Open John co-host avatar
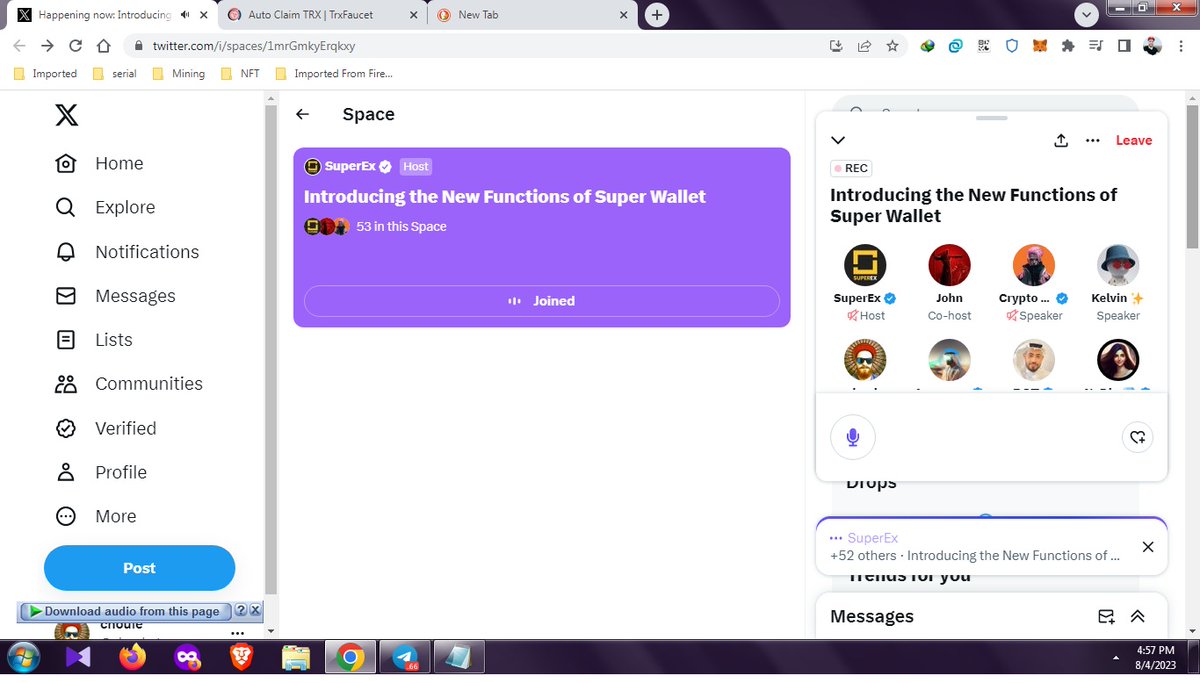The width and height of the screenshot is (1200, 683). pos(949,265)
